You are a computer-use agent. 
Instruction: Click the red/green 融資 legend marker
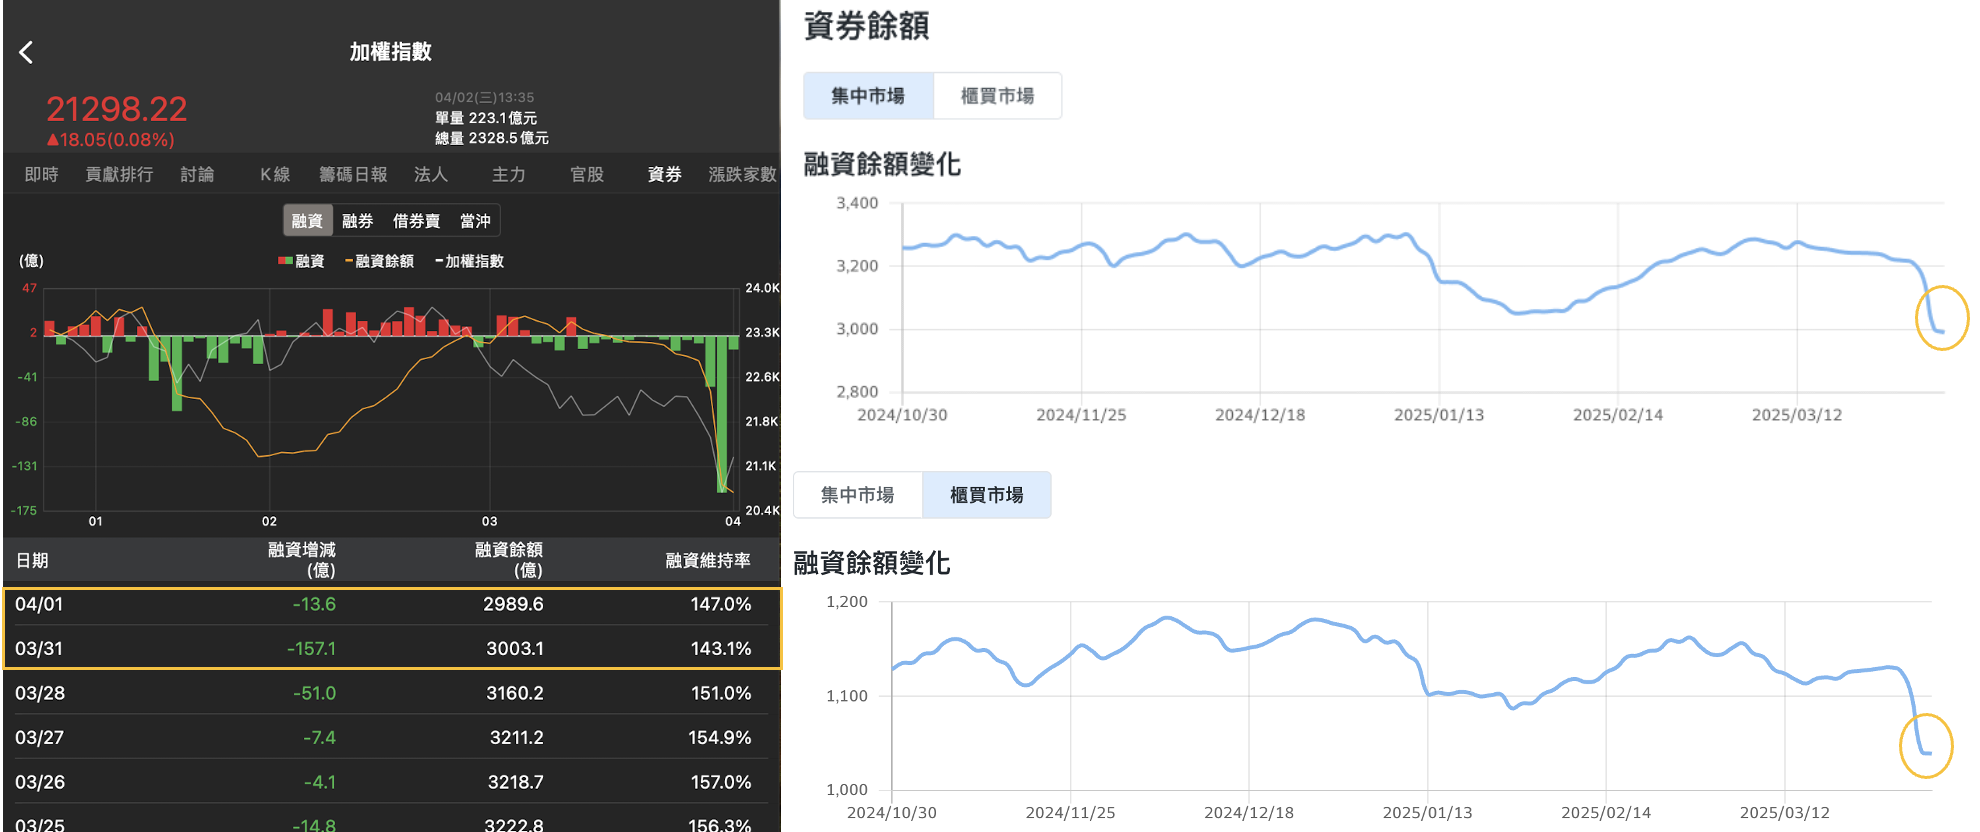(285, 261)
